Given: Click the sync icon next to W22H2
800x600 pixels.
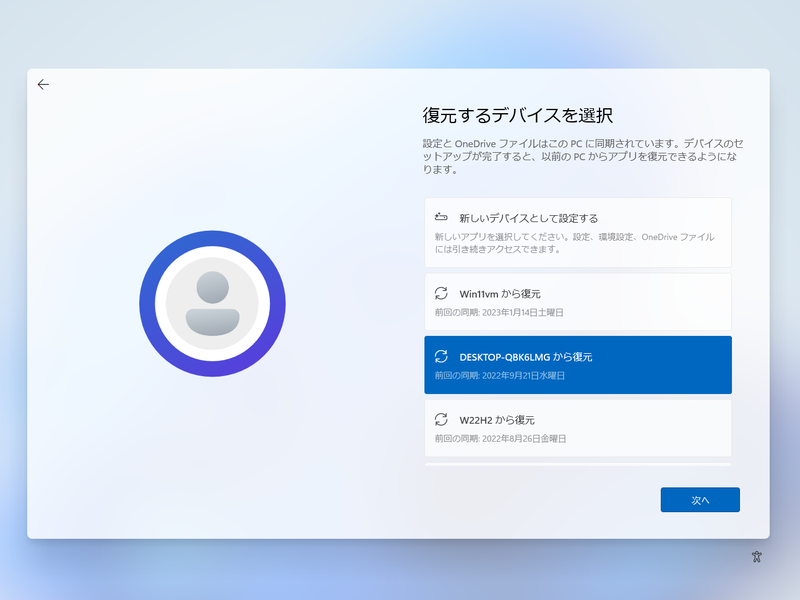Looking at the screenshot, I should tap(440, 419).
